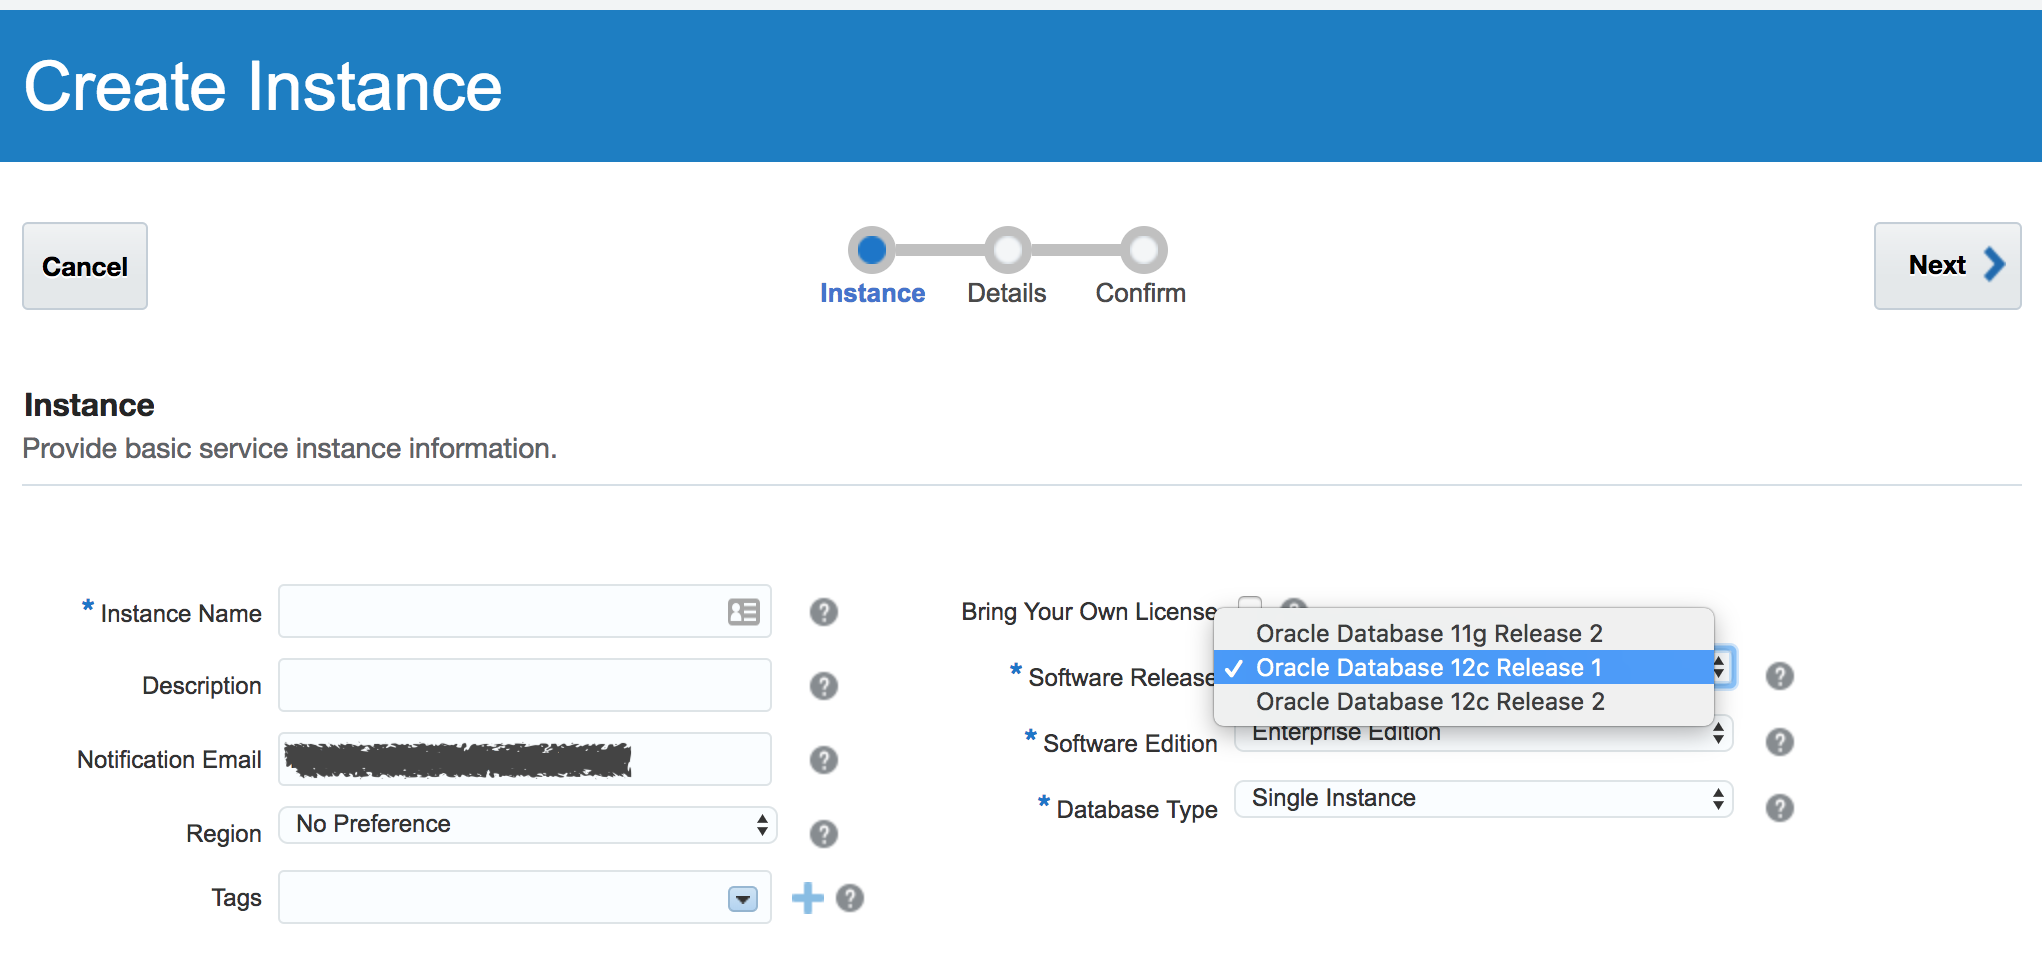Open the Region dropdown

click(528, 824)
